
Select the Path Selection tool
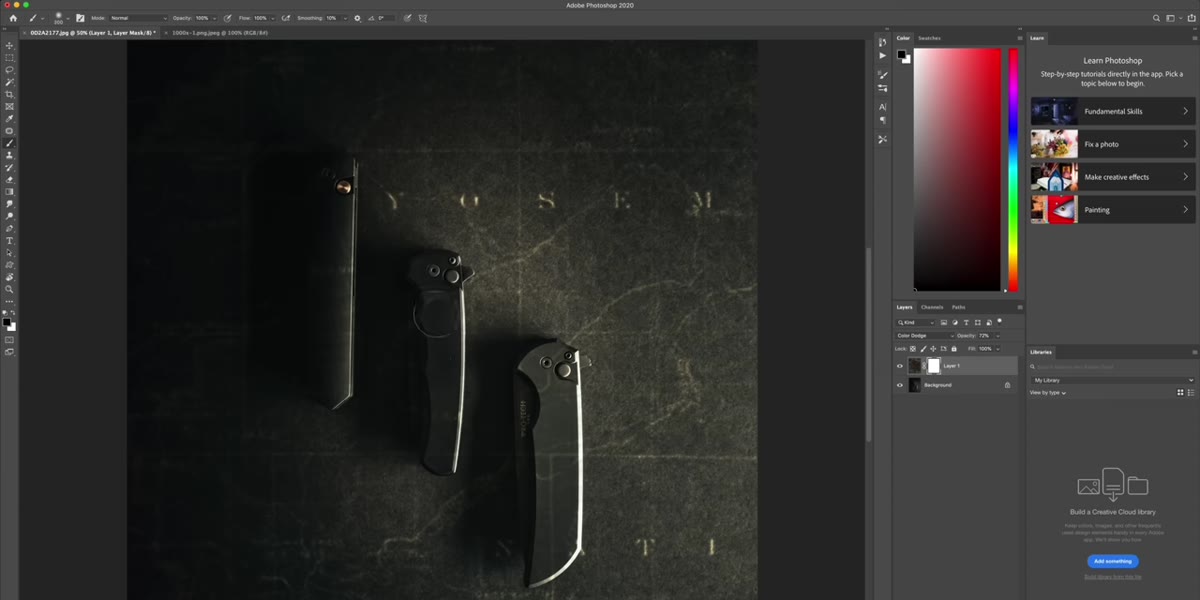pyautogui.click(x=10, y=252)
